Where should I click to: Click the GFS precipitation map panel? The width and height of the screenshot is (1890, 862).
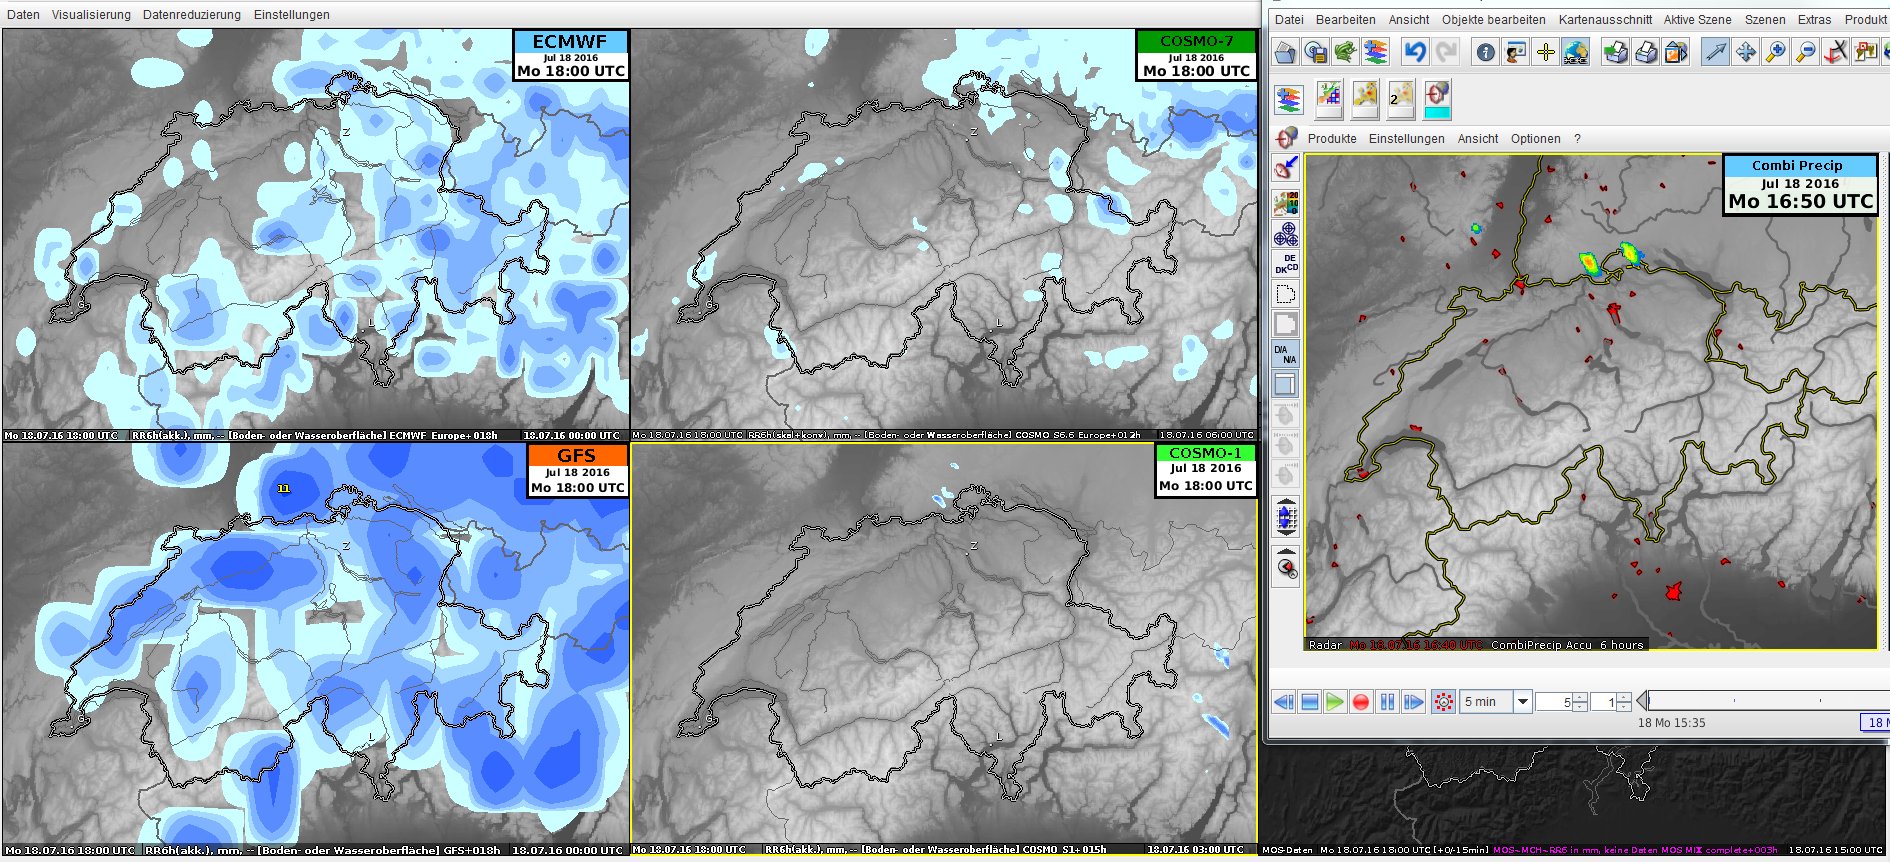(x=315, y=650)
